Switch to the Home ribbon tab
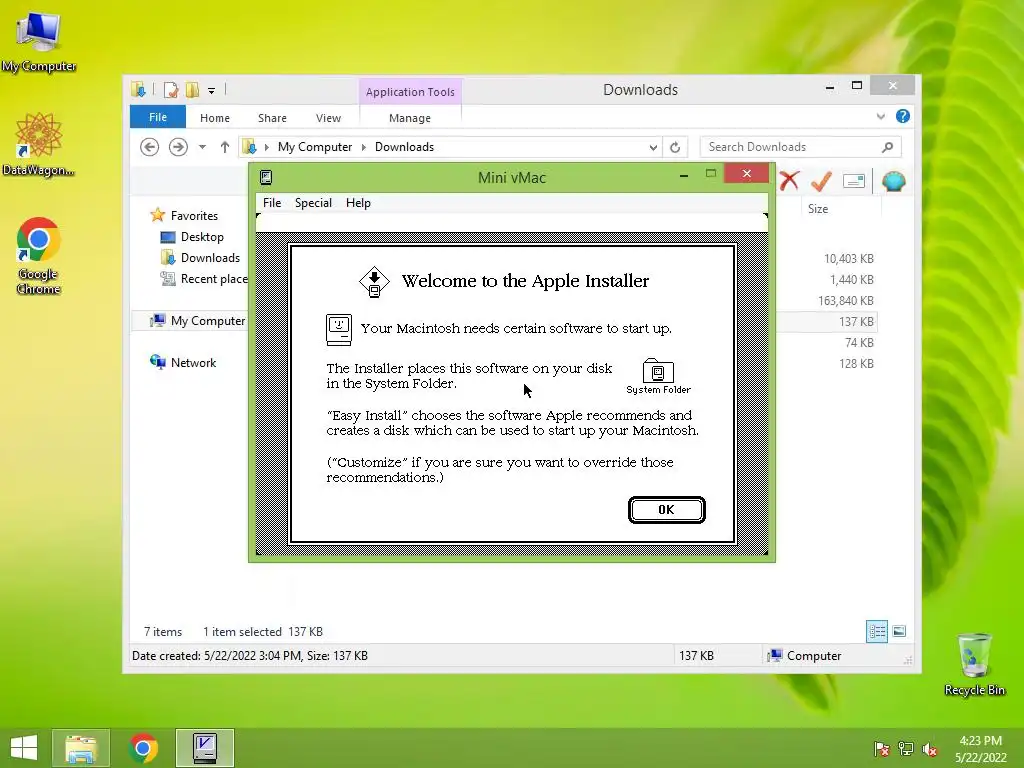This screenshot has width=1024, height=768. (215, 118)
